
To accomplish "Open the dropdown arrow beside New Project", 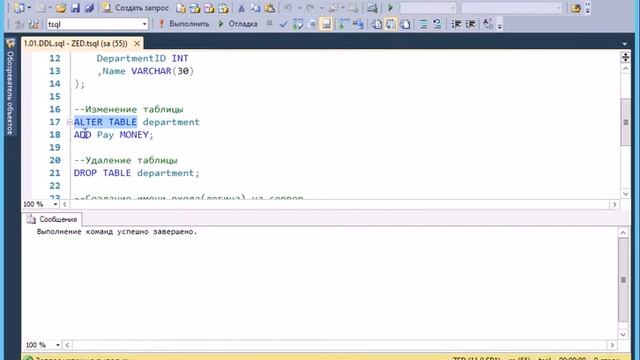I will click(29, 8).
